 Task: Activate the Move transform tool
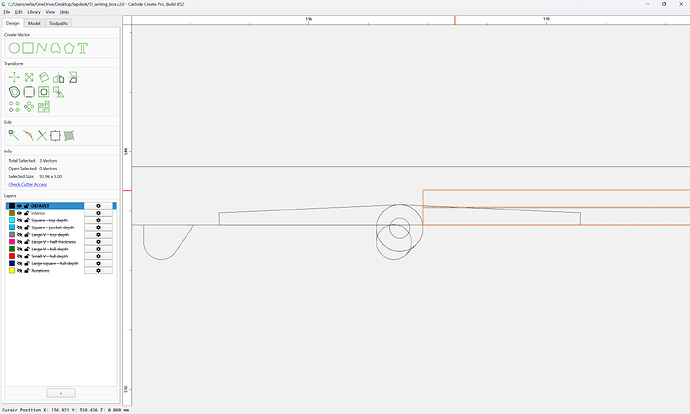pos(14,77)
